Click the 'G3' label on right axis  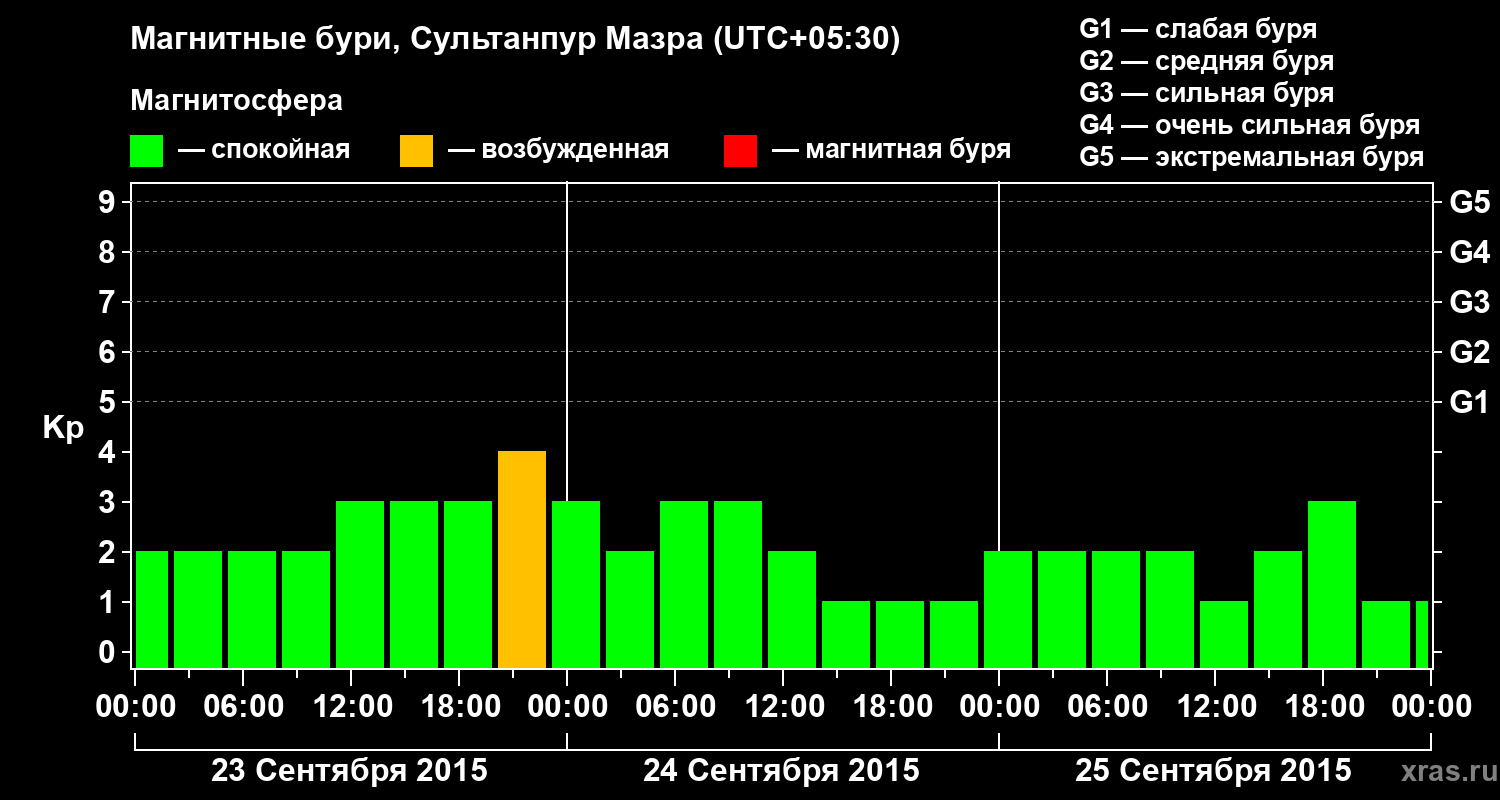click(x=1470, y=303)
